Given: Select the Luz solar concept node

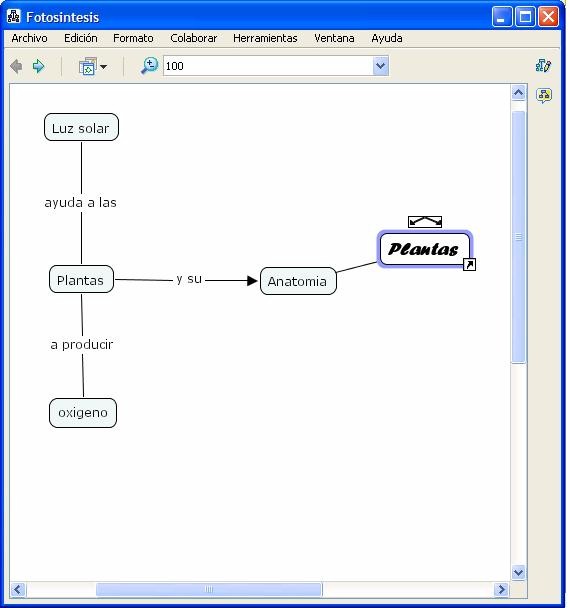Looking at the screenshot, I should (81, 128).
